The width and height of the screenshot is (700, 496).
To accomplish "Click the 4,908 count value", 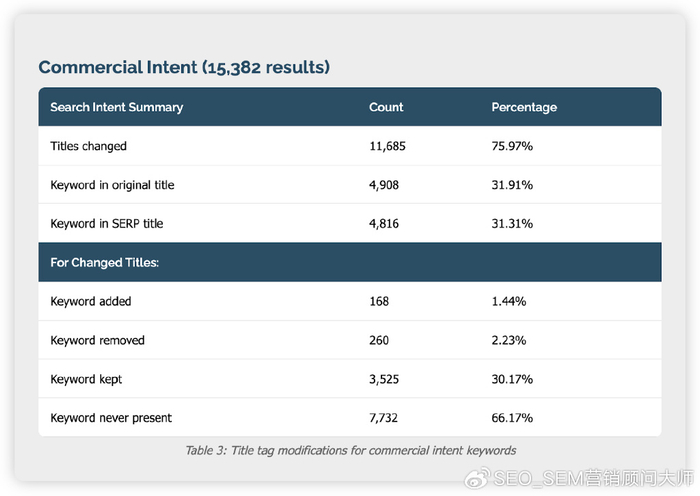I will click(x=384, y=185).
